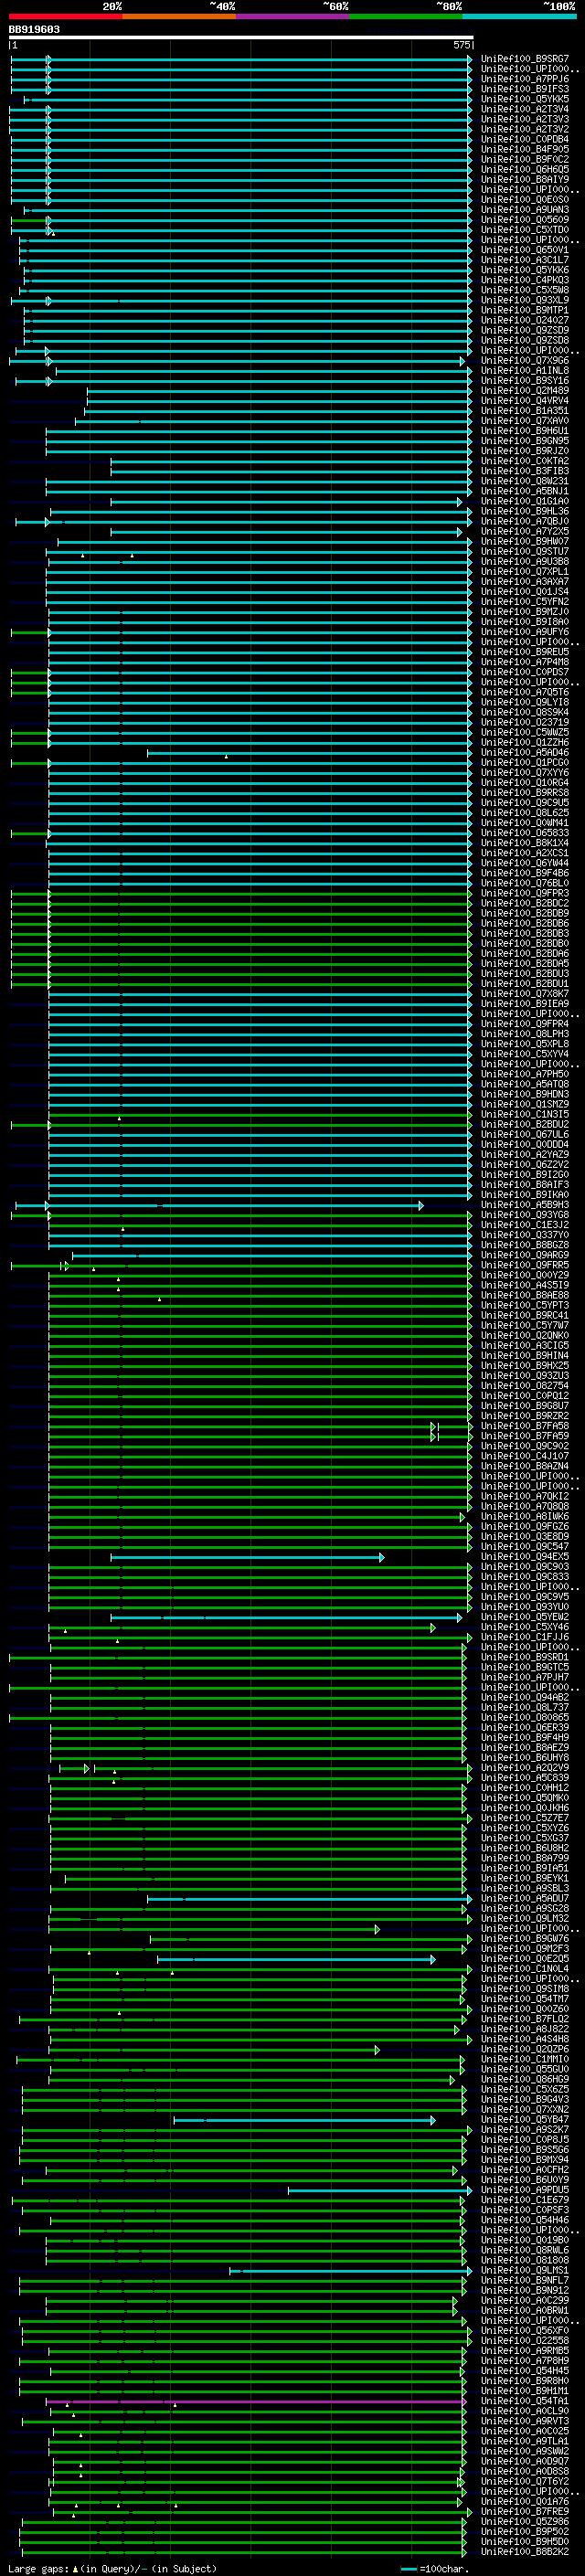Open hit UniRef100_A2T3V4
This screenshot has height=2576, width=585.
(x=525, y=109)
